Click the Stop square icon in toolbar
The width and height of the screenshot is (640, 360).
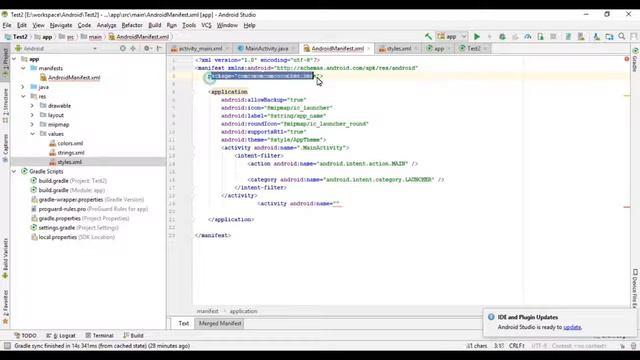pos(553,37)
